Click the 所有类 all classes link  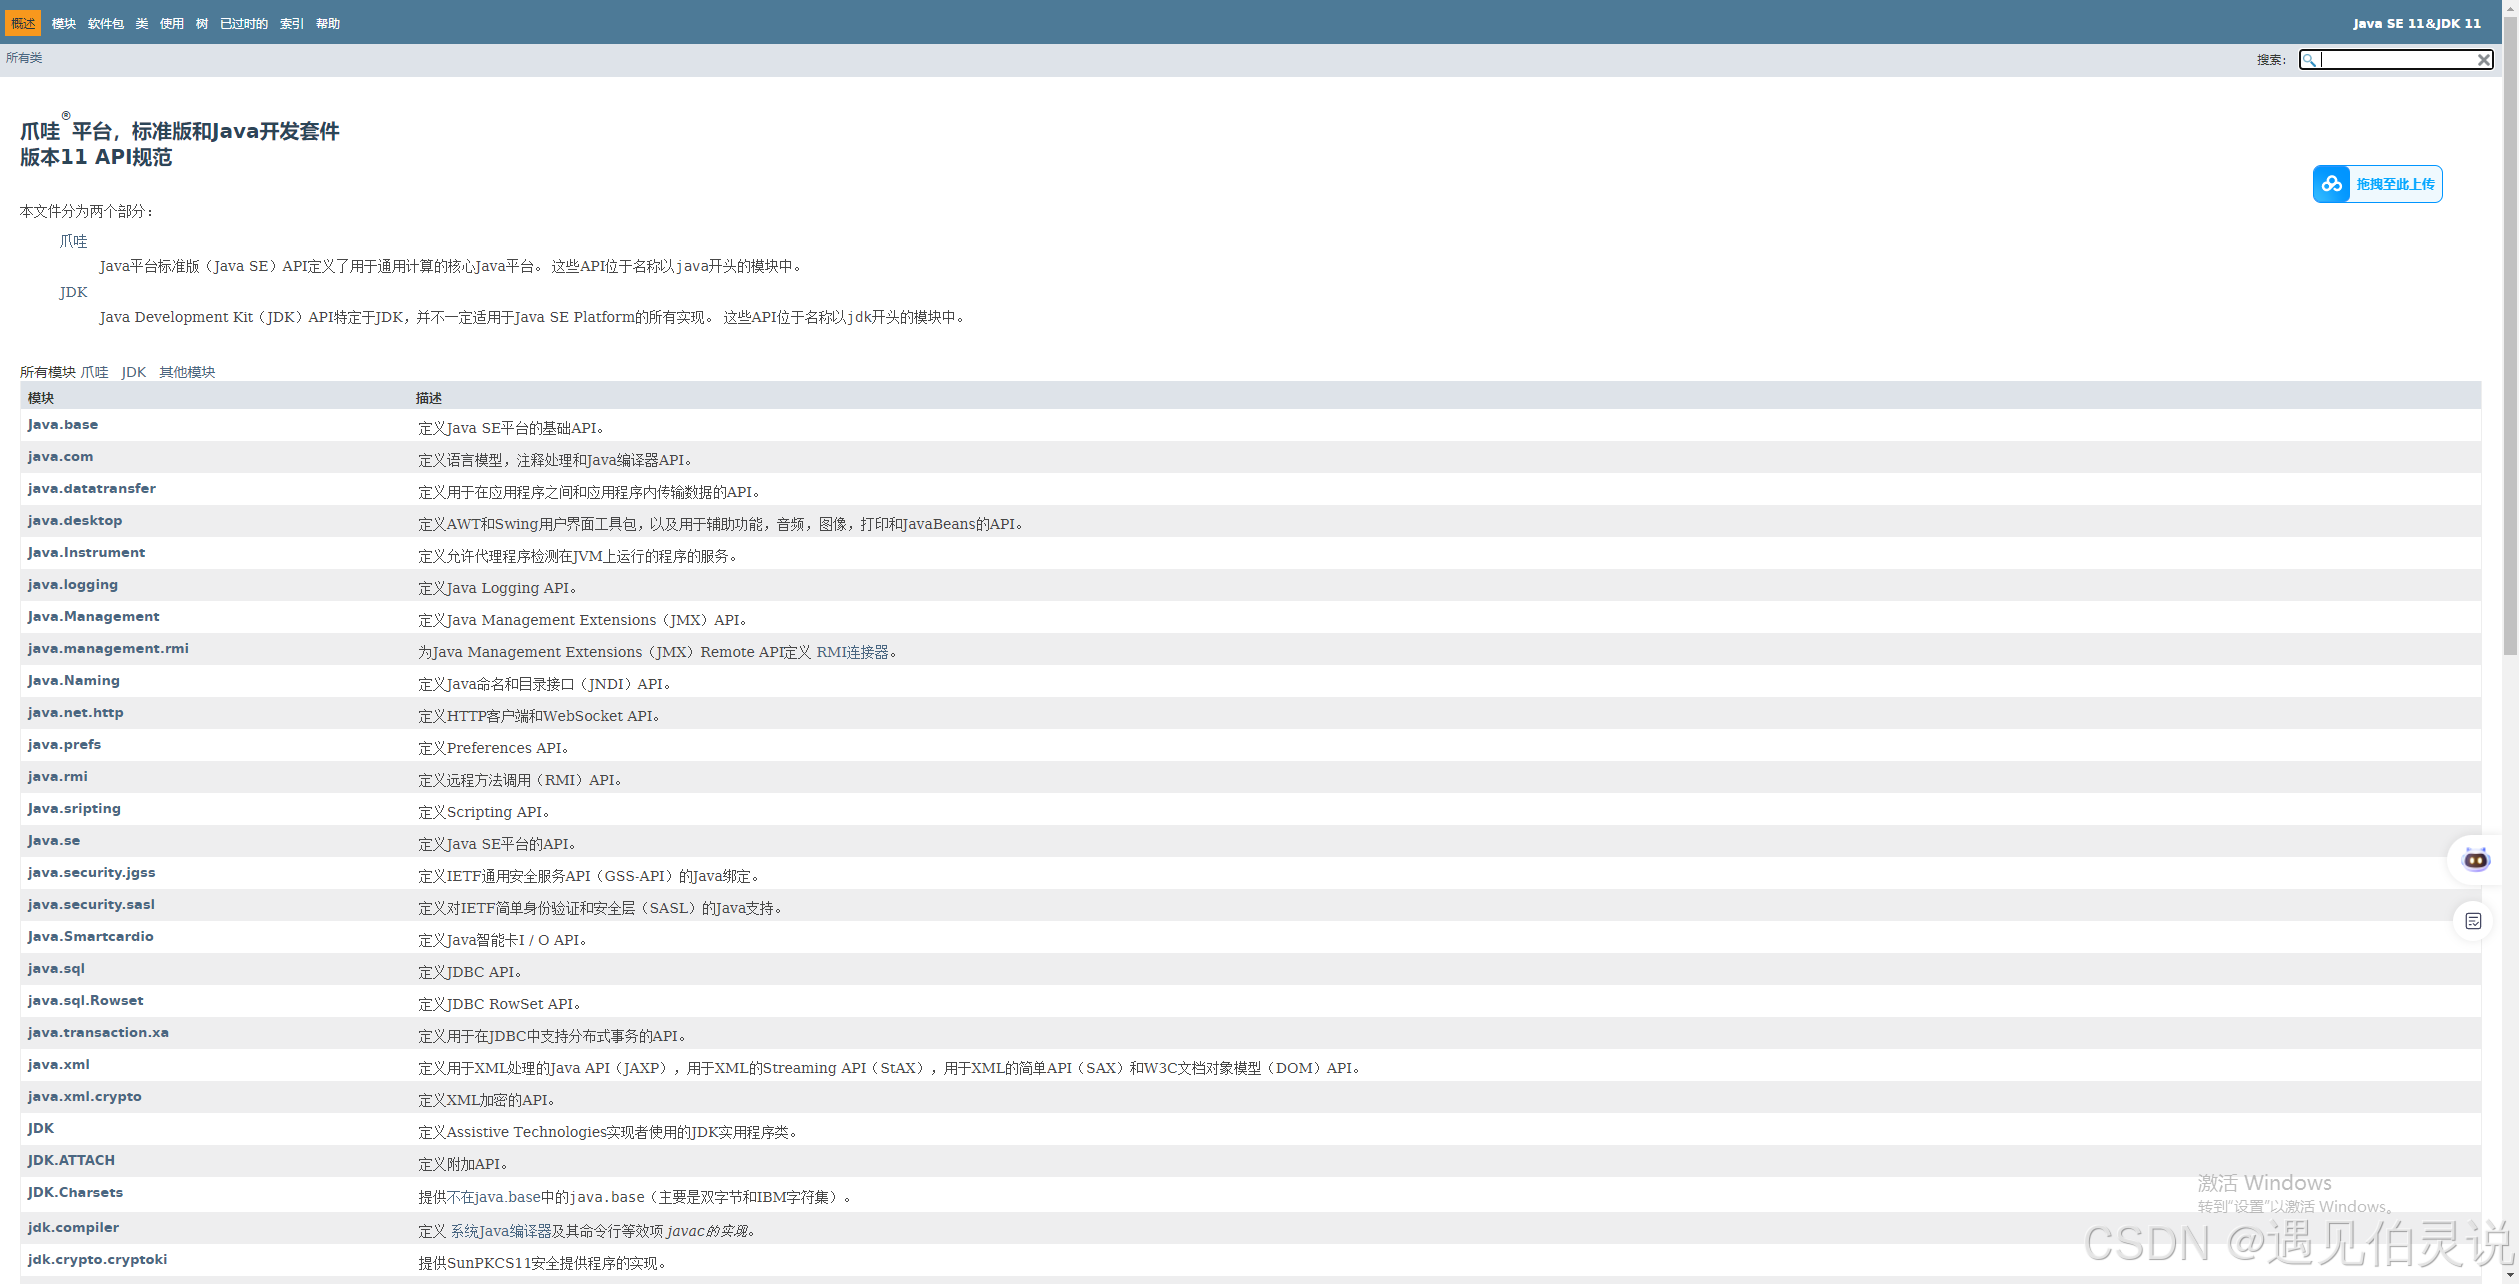pos(24,58)
